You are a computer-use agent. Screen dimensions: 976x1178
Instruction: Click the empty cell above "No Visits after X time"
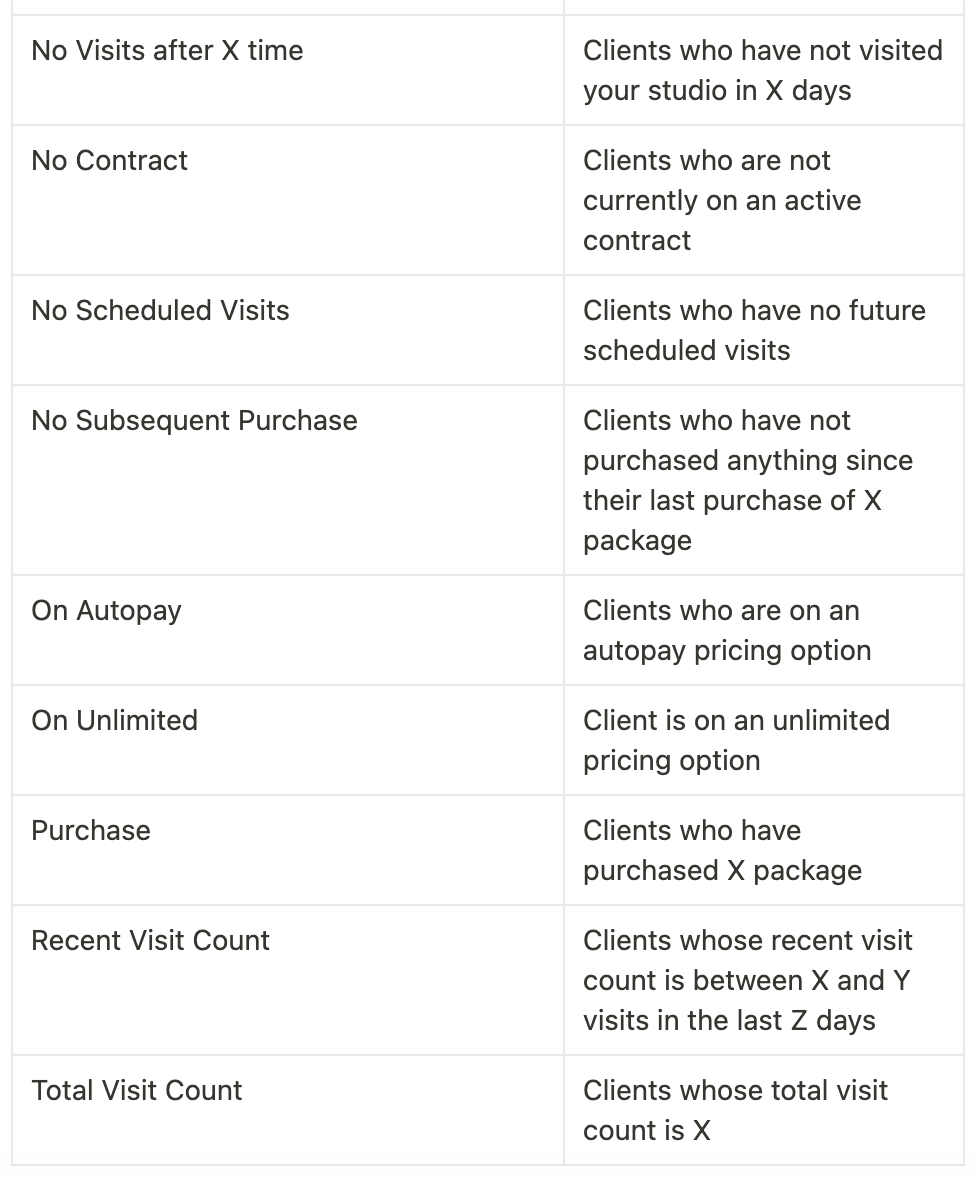(288, 7)
